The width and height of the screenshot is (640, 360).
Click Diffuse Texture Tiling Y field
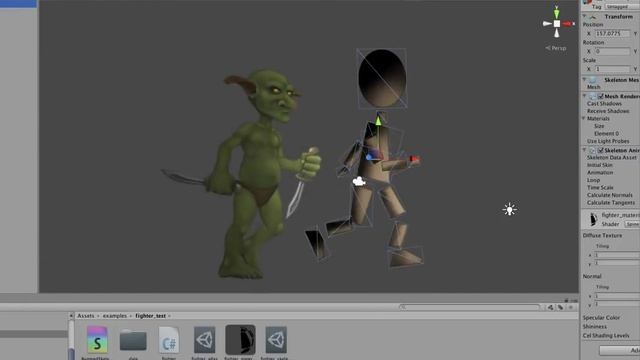(617, 263)
